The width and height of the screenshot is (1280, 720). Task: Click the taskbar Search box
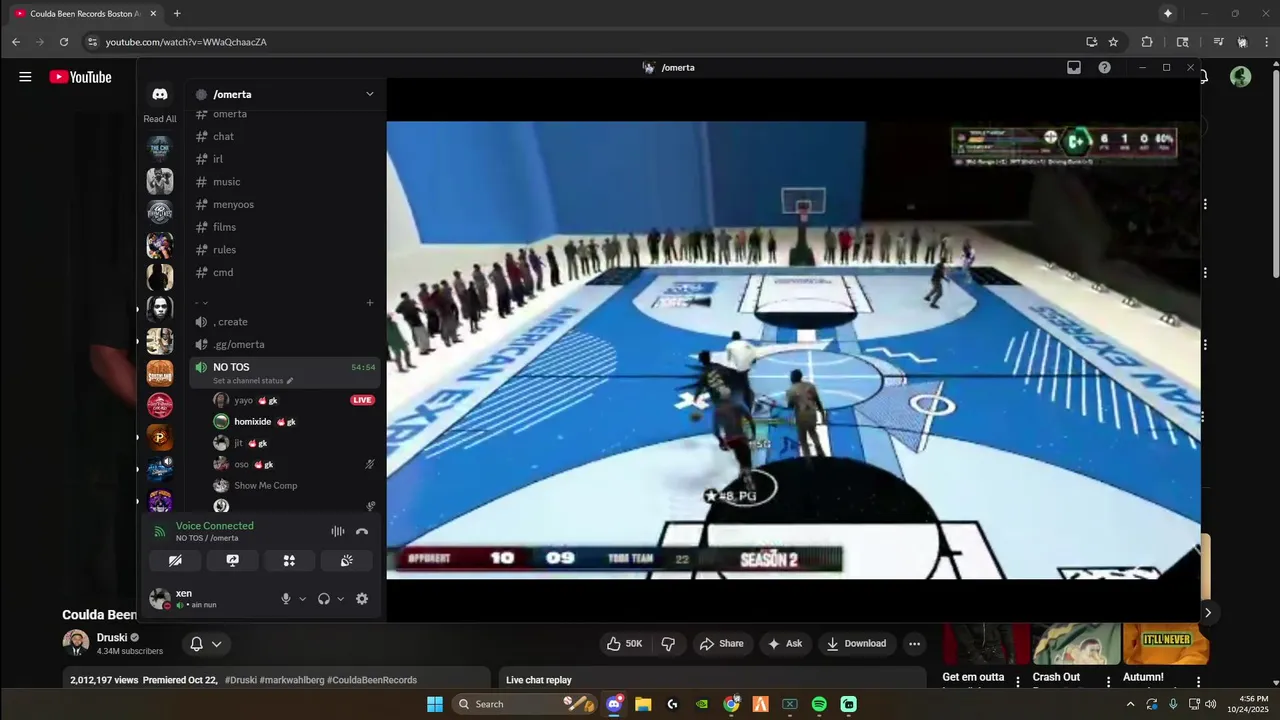pos(523,704)
